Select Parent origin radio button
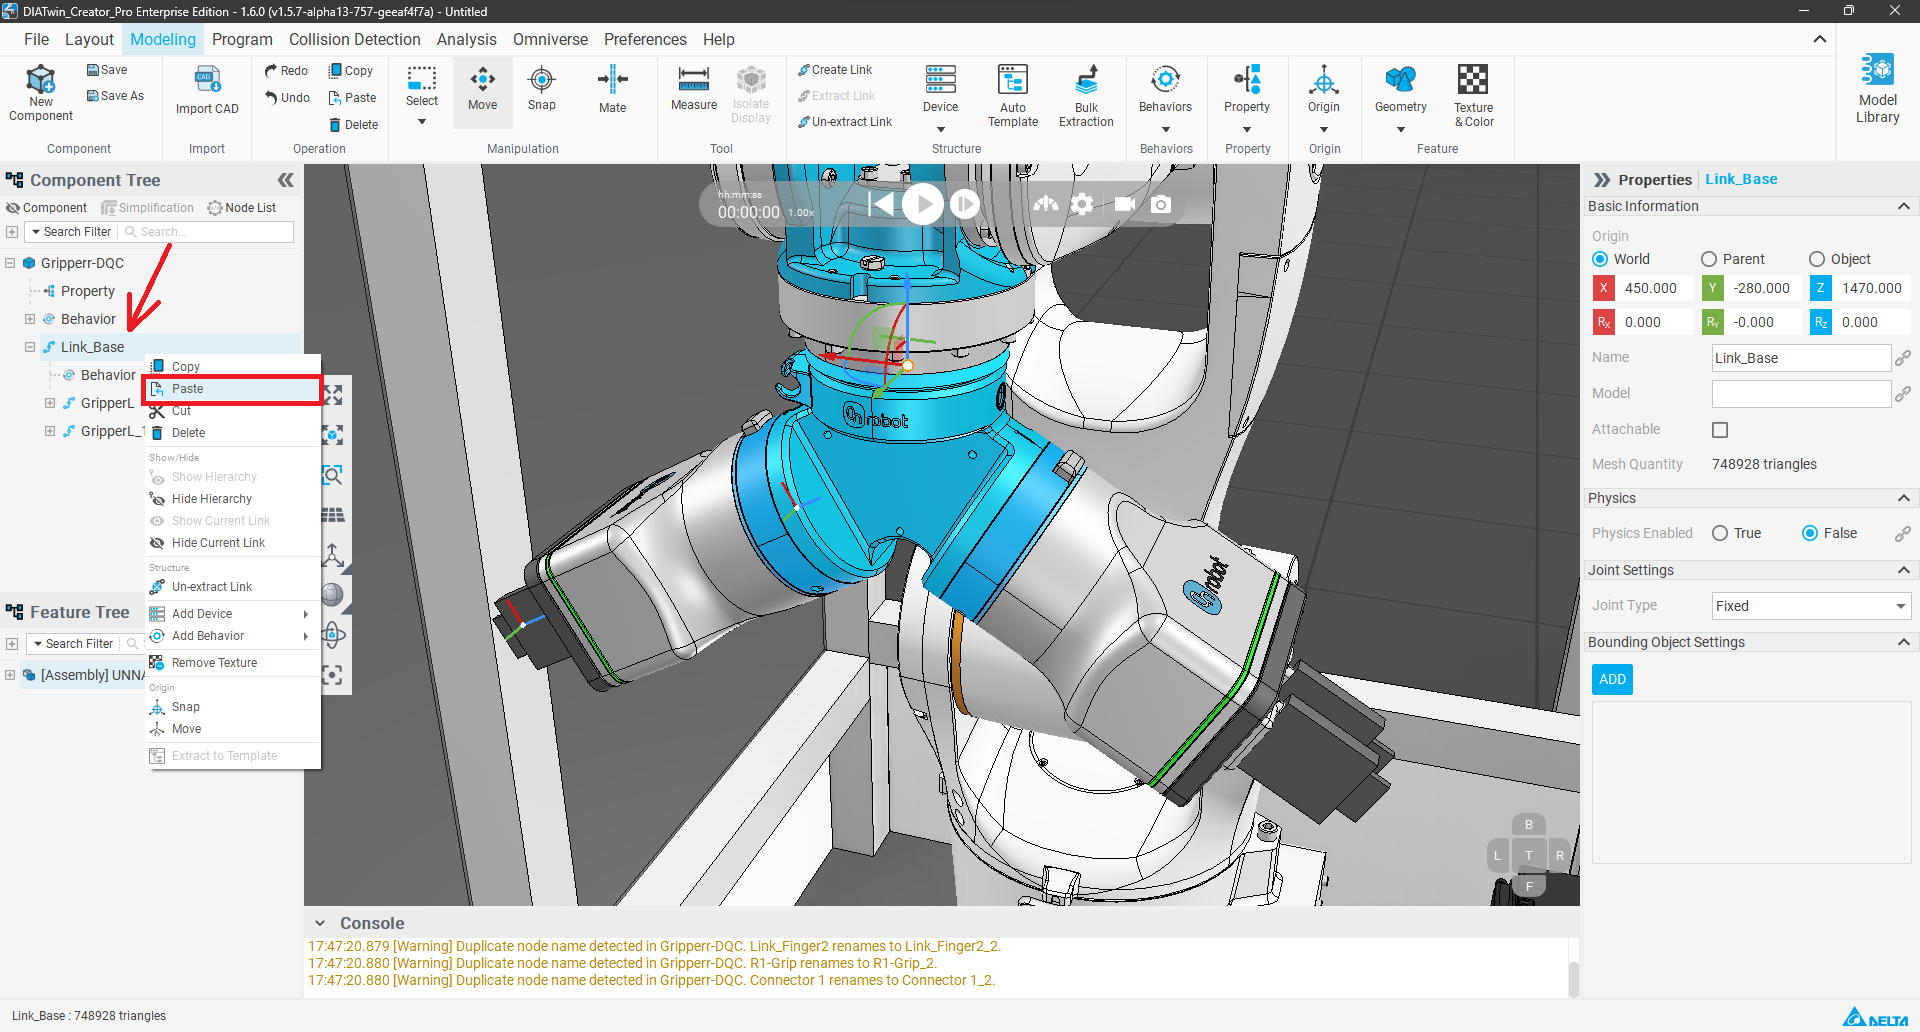The height and width of the screenshot is (1032, 1920). 1709,259
